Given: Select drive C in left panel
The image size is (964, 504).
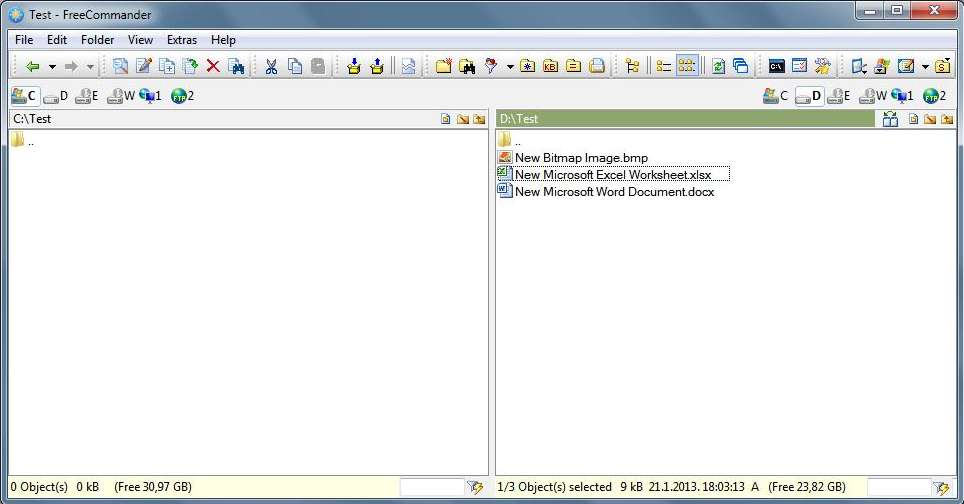Looking at the screenshot, I should (25, 96).
